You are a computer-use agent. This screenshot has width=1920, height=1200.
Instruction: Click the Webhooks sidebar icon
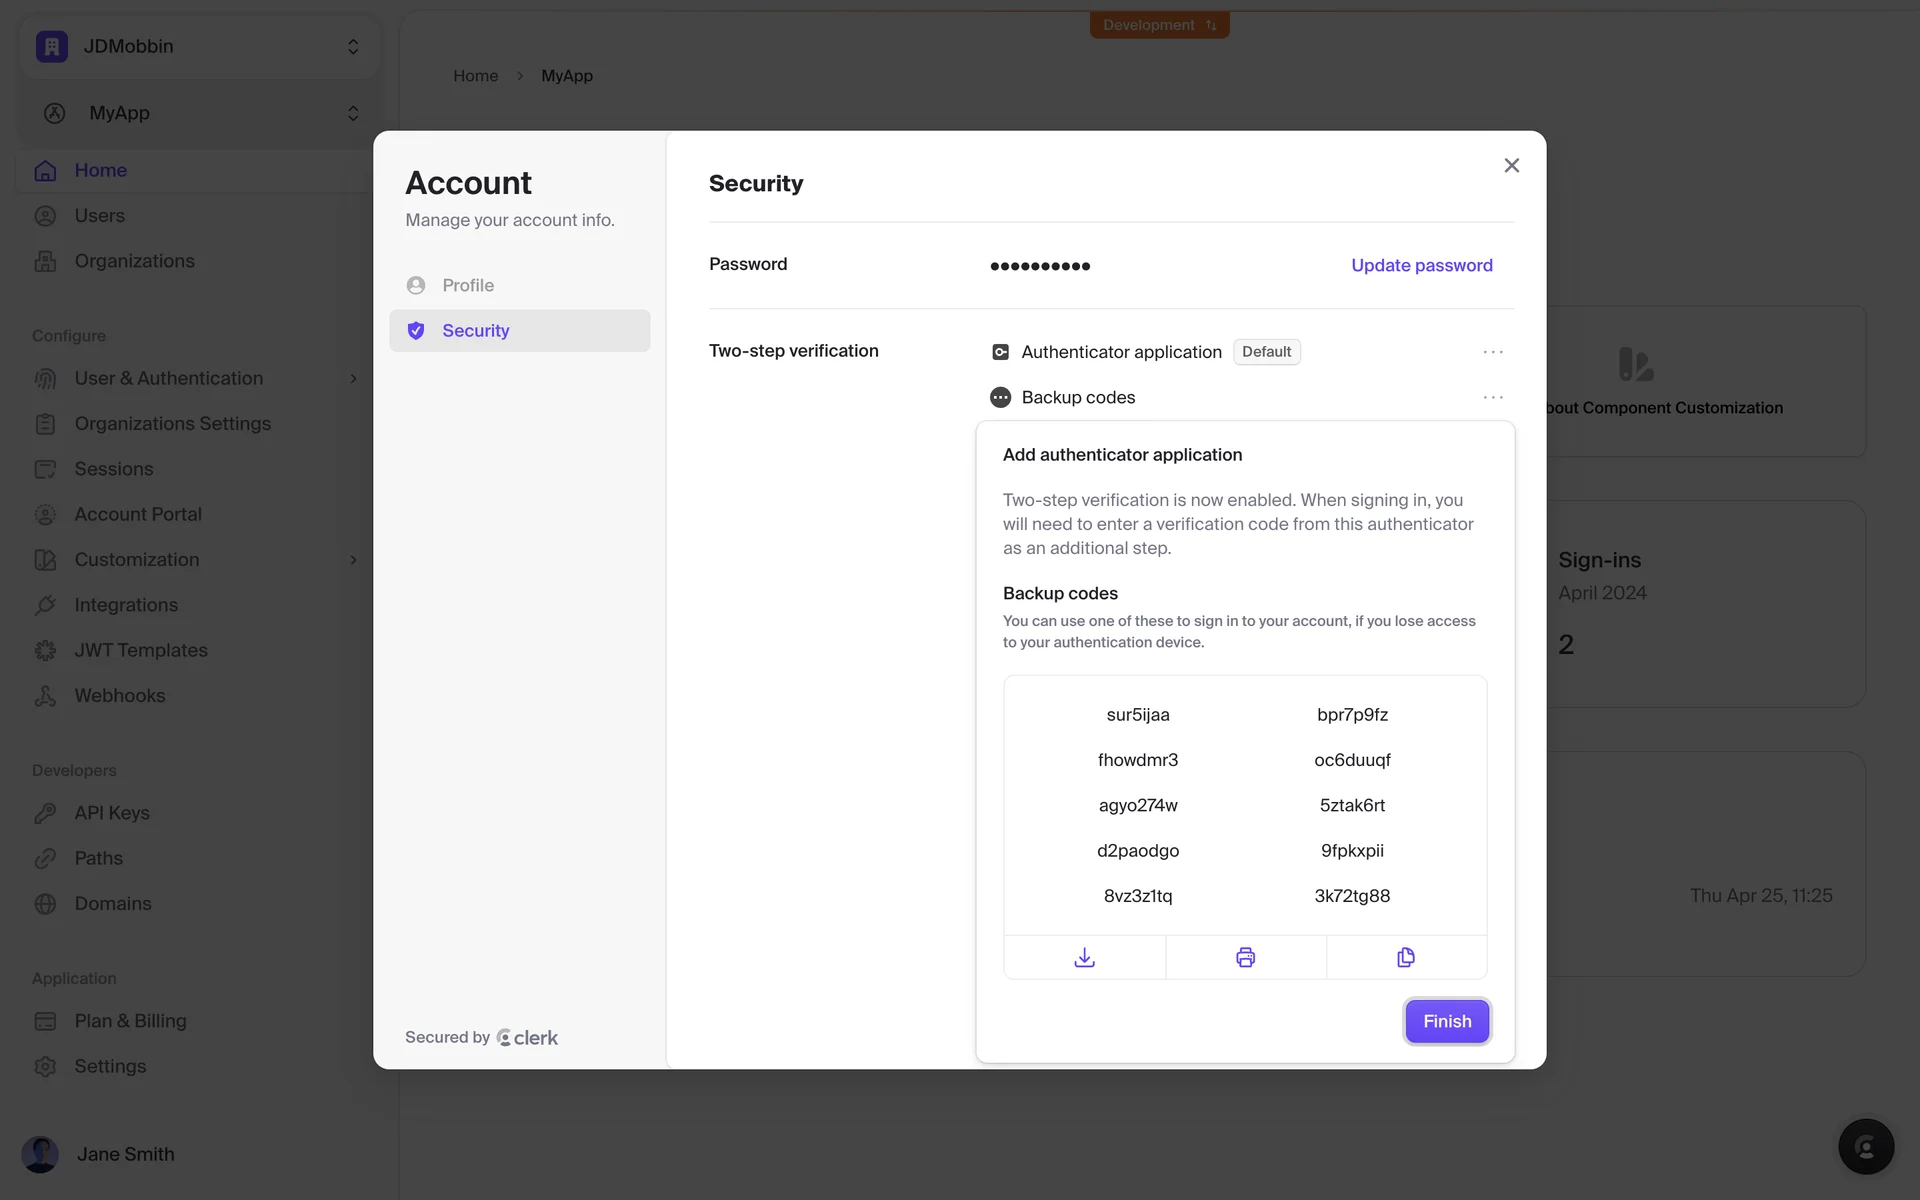[x=45, y=696]
